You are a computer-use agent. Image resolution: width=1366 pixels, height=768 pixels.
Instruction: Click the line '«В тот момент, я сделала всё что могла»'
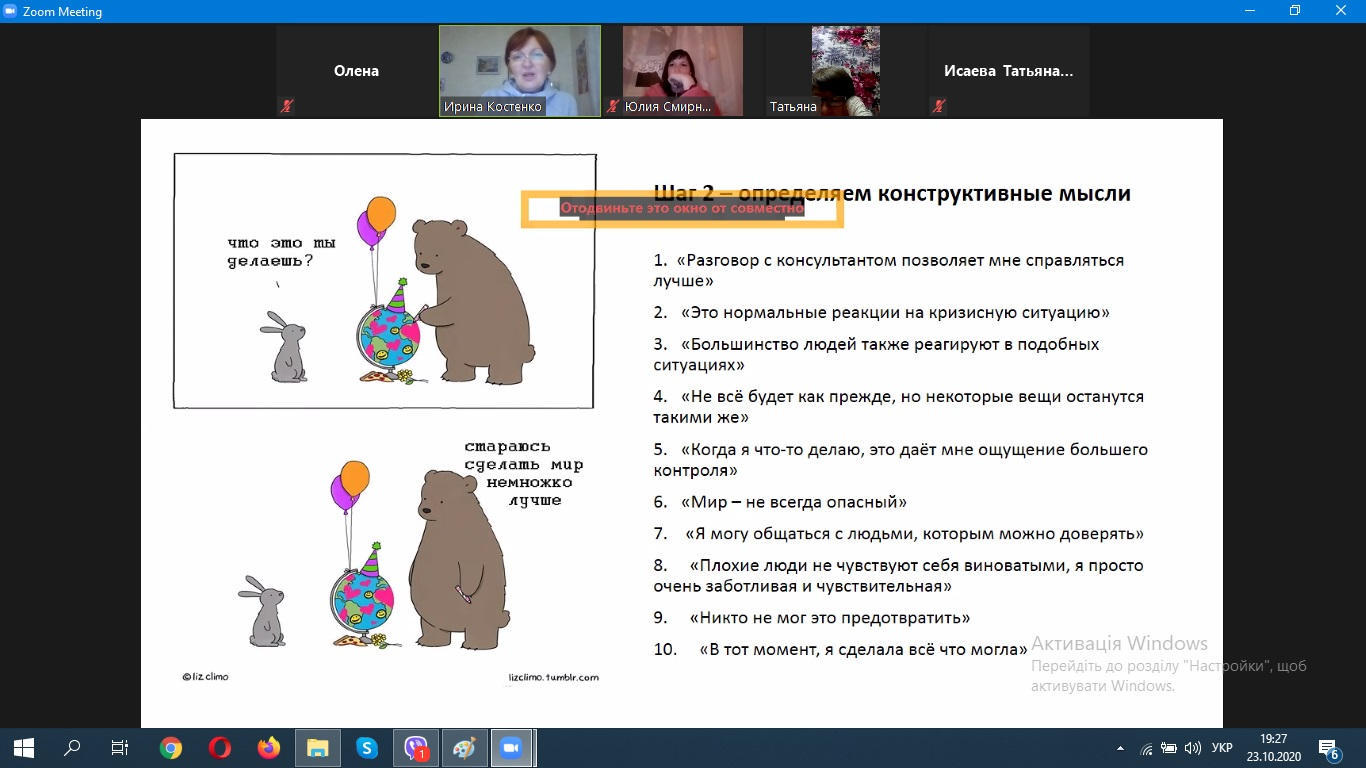(863, 649)
